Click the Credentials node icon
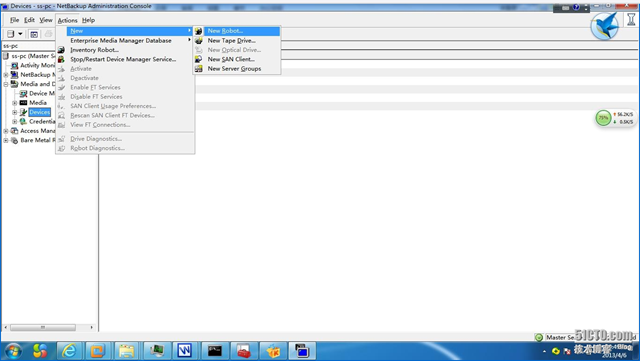640x361 pixels. click(23, 122)
